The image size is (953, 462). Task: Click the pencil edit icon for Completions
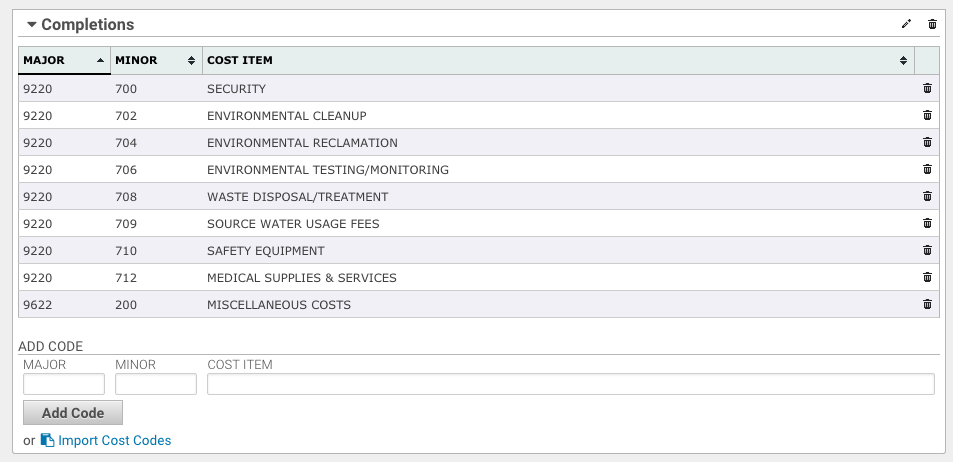tap(906, 24)
